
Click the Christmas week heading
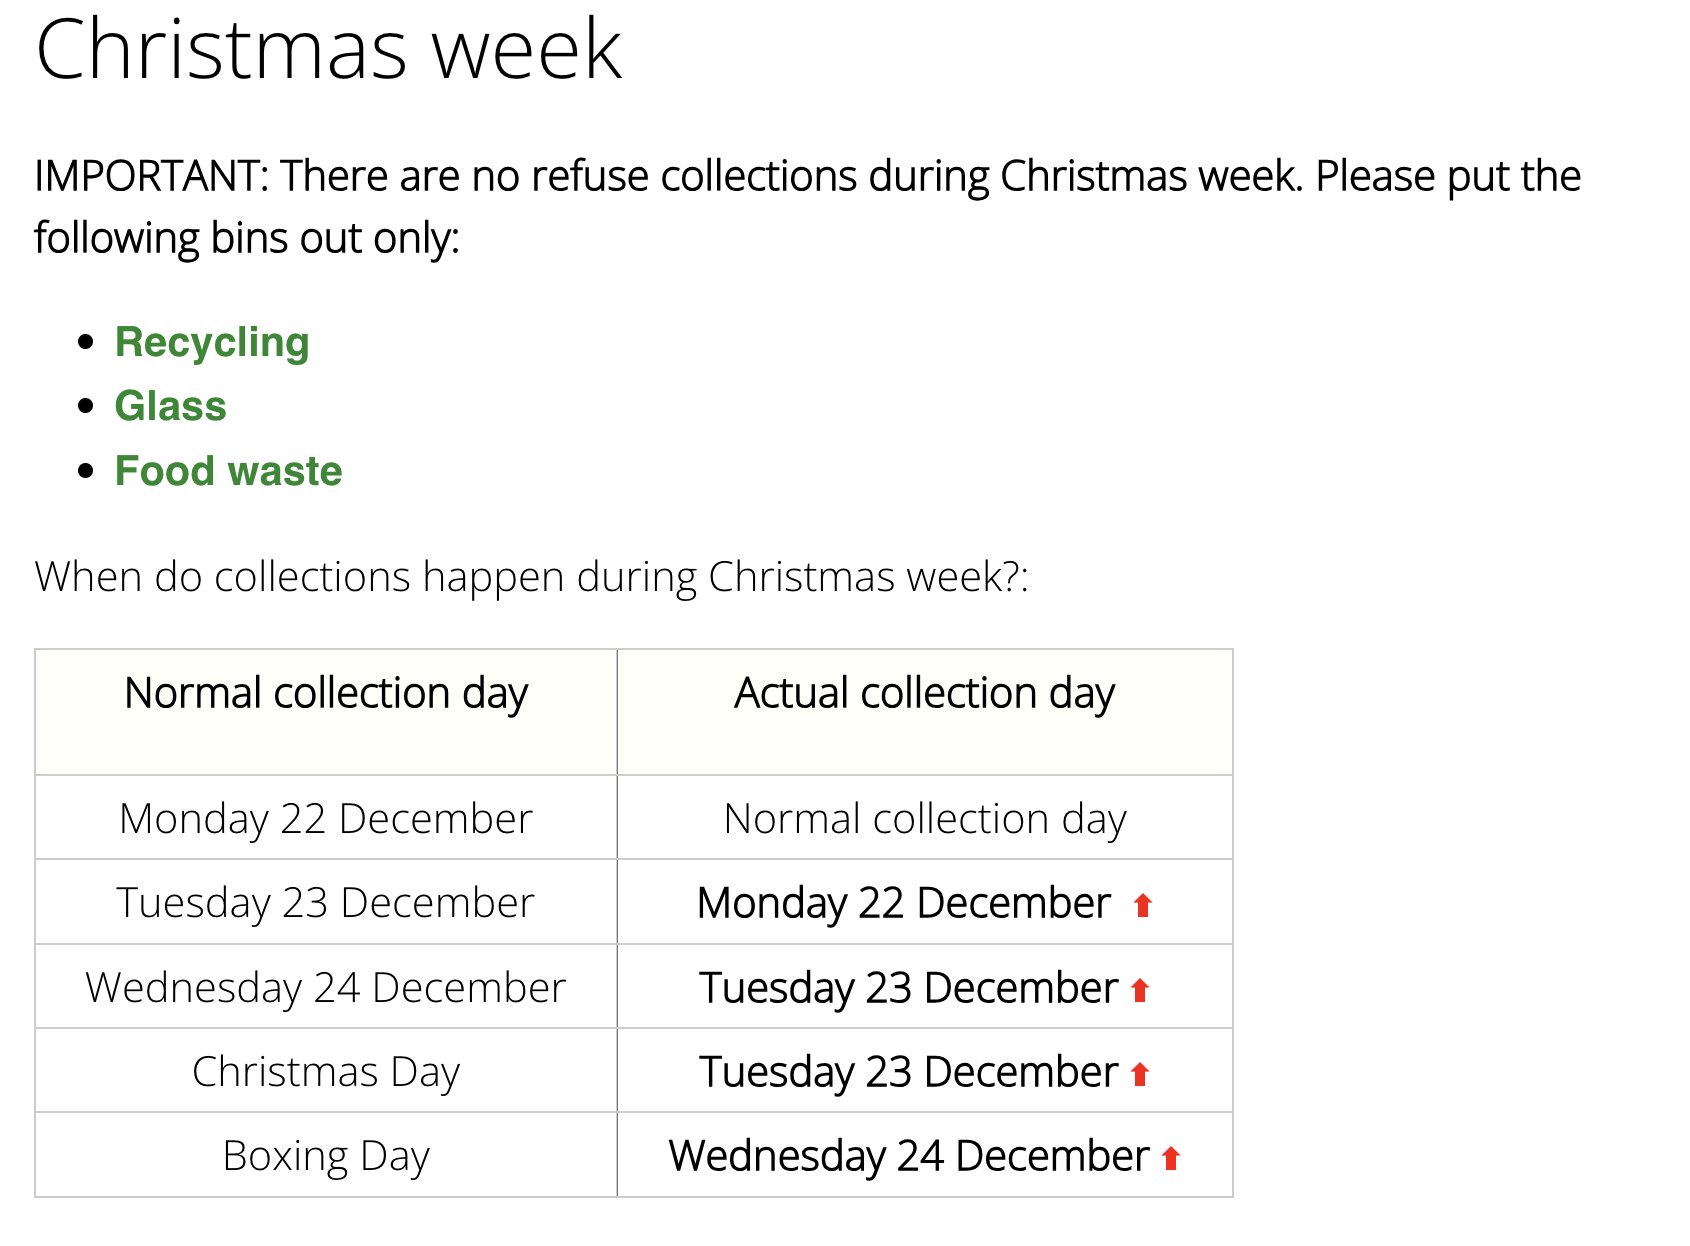329,49
